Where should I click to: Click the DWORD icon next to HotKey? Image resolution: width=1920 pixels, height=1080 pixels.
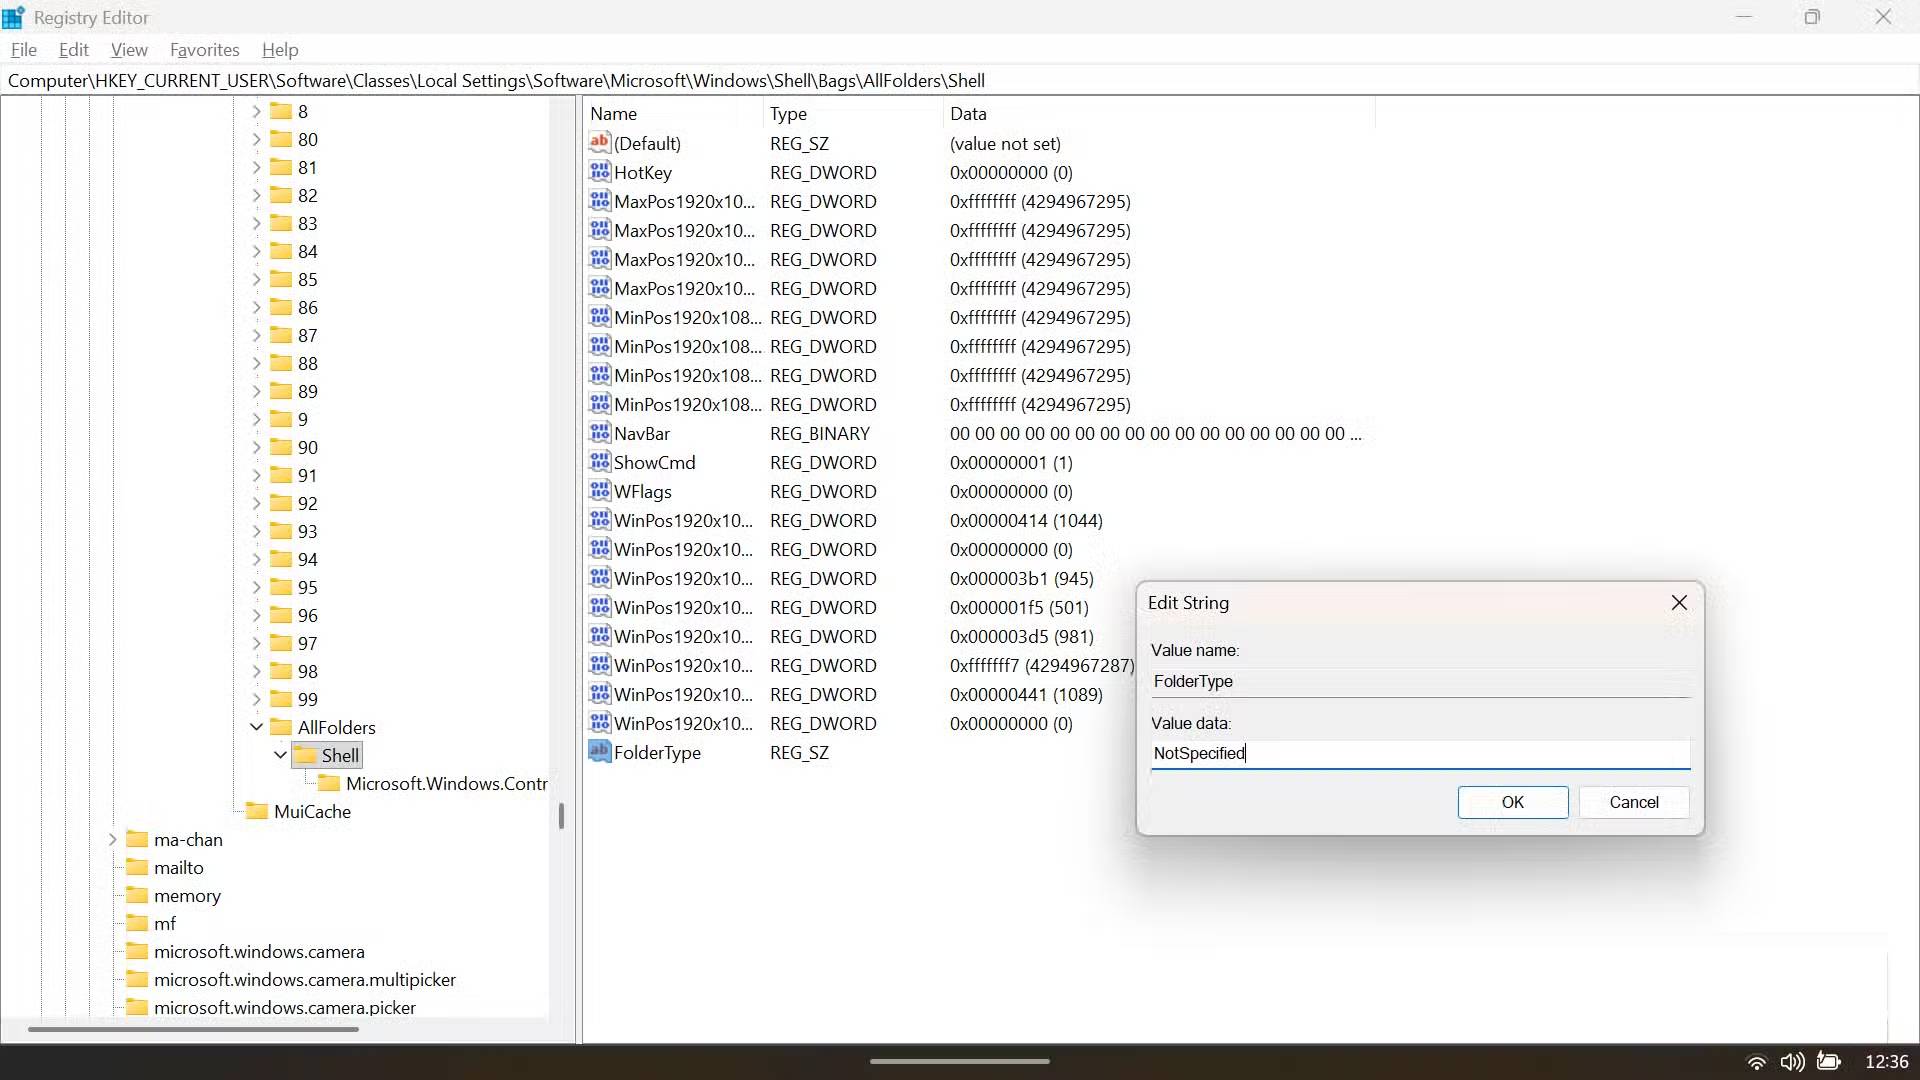pos(598,172)
